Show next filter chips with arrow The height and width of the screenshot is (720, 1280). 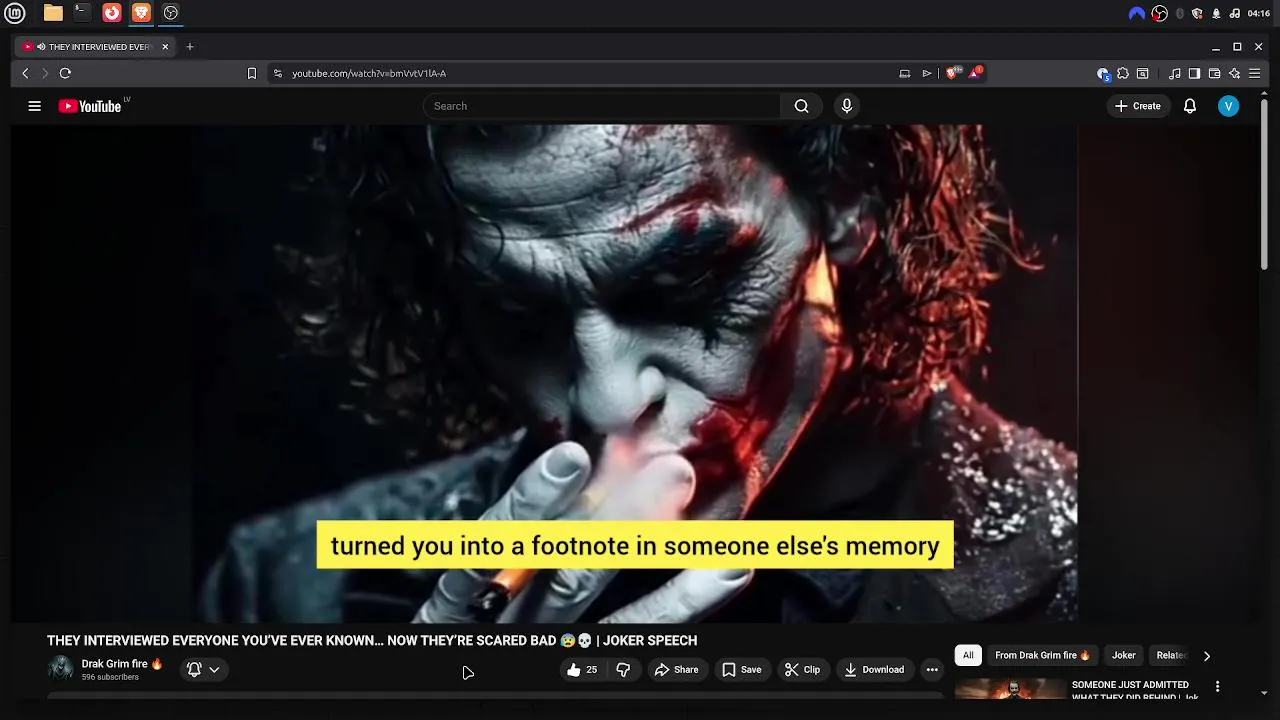1207,656
